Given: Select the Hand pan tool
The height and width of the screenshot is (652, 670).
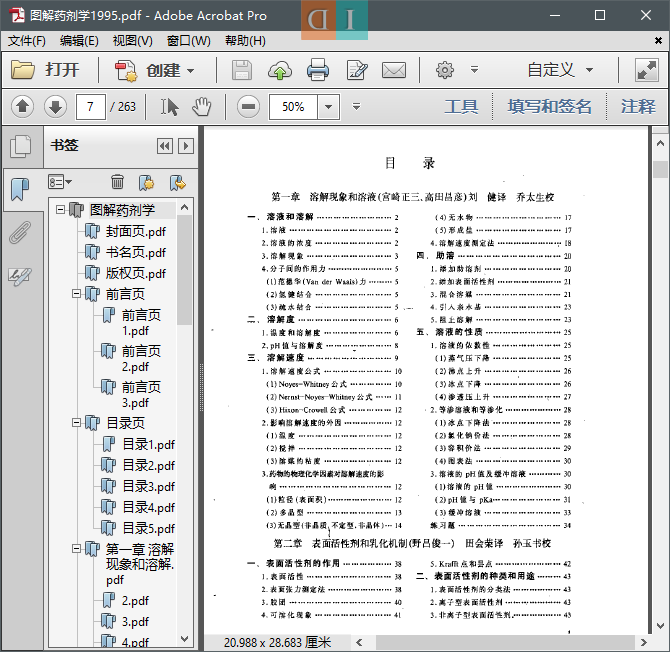Looking at the screenshot, I should (201, 107).
